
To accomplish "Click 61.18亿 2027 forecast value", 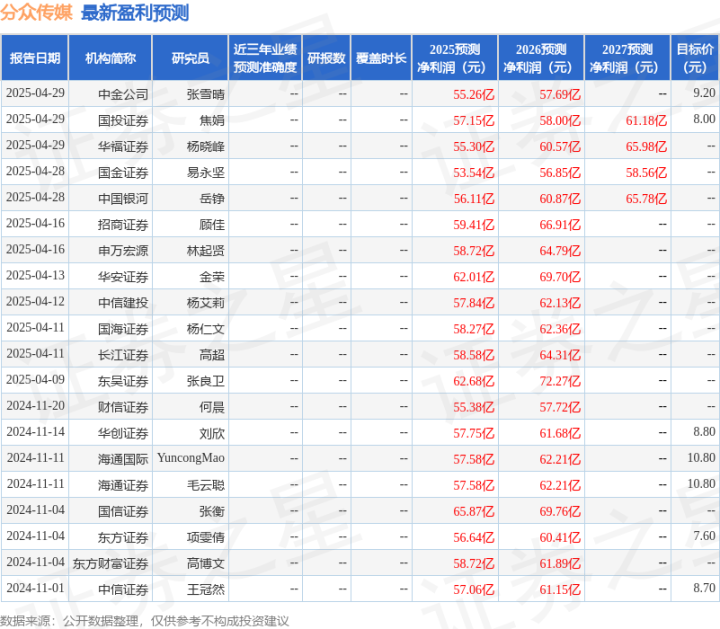I will tap(647, 120).
